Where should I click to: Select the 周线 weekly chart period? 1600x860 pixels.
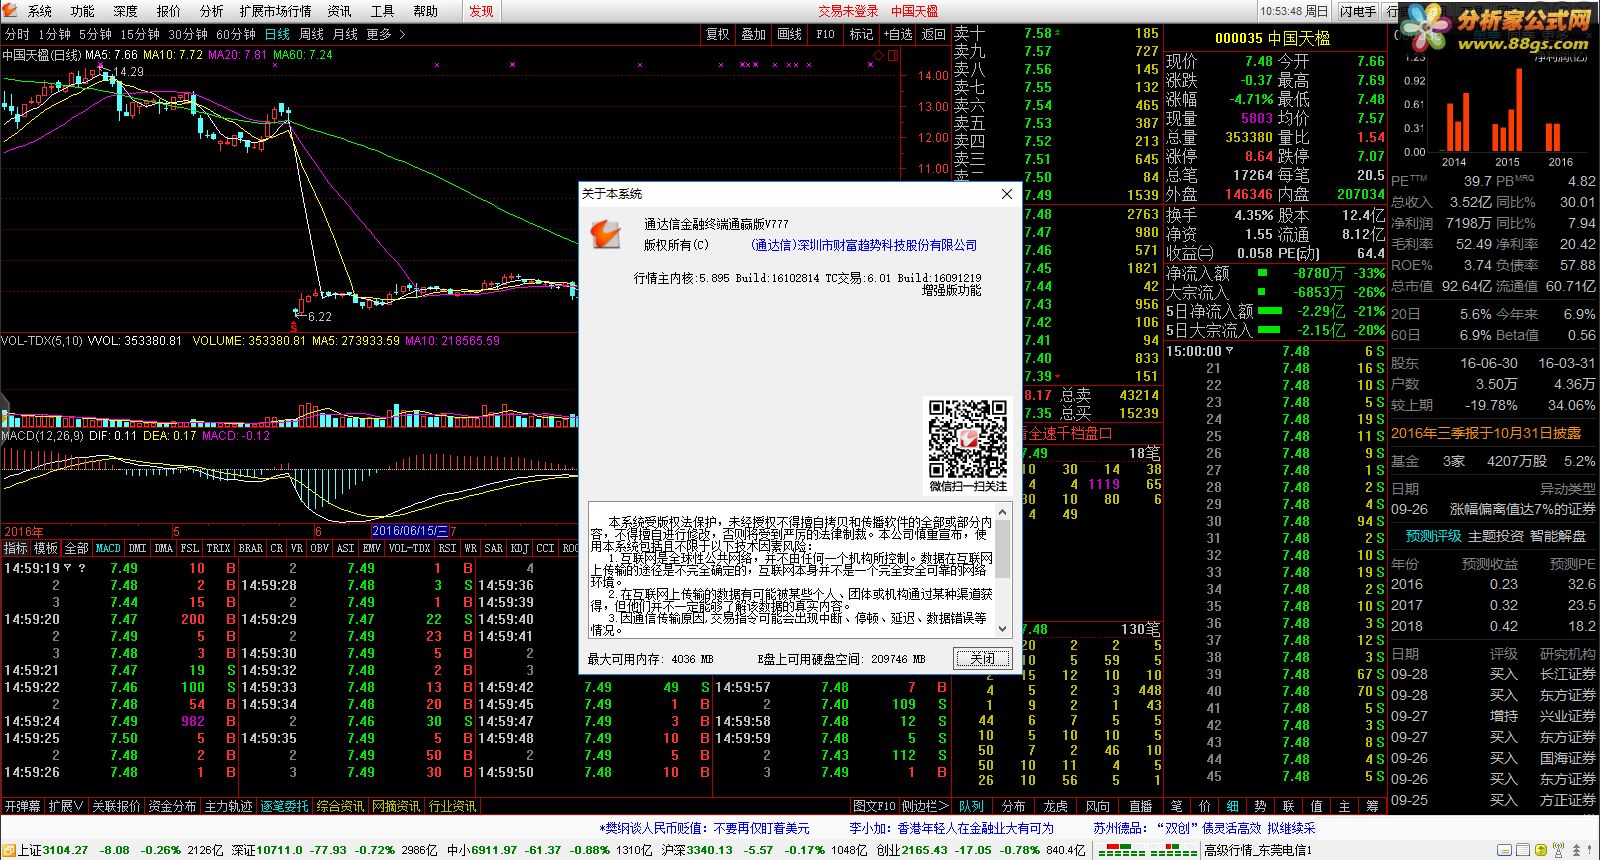(312, 34)
